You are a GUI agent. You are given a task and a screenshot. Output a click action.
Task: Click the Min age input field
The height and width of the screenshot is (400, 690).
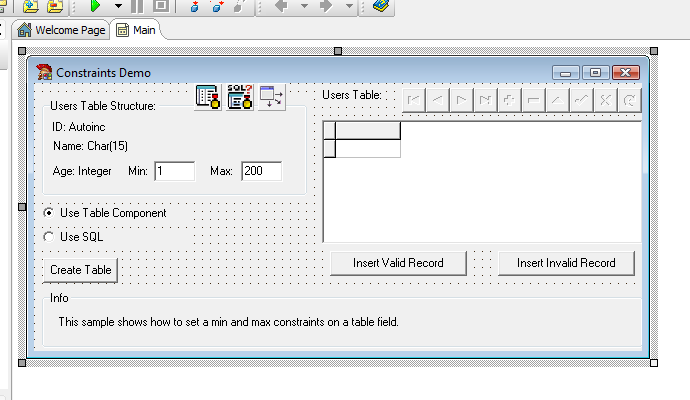tap(174, 172)
